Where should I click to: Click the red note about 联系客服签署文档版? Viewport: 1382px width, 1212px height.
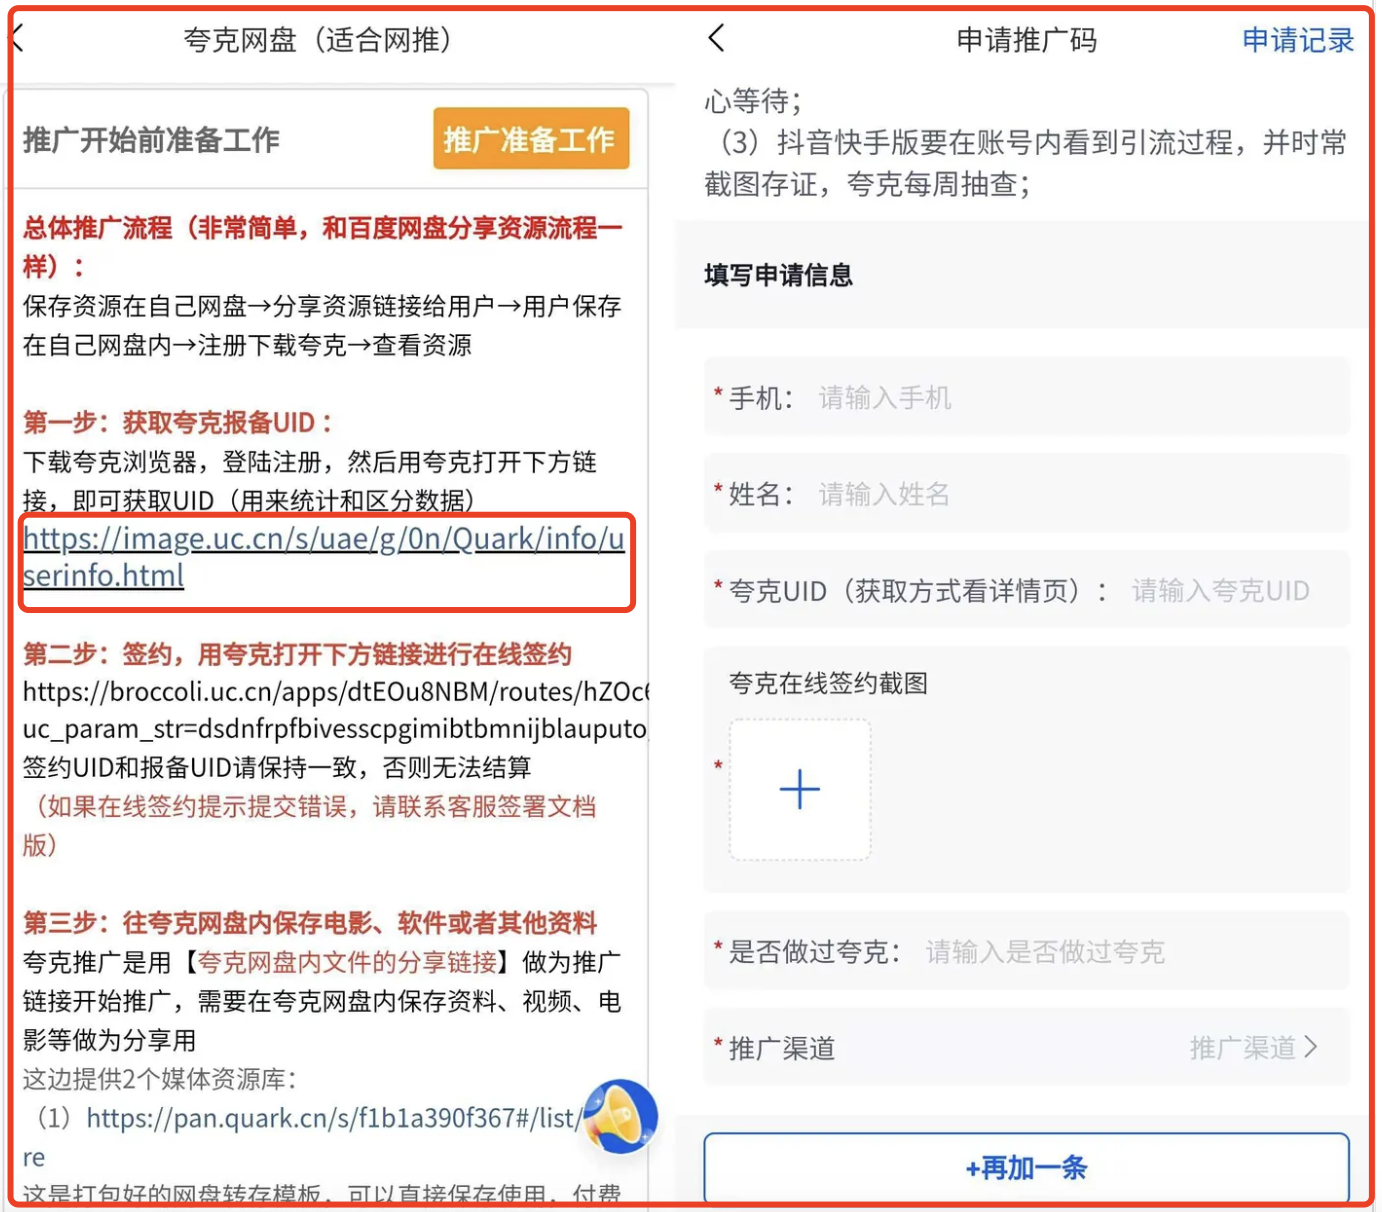310,825
